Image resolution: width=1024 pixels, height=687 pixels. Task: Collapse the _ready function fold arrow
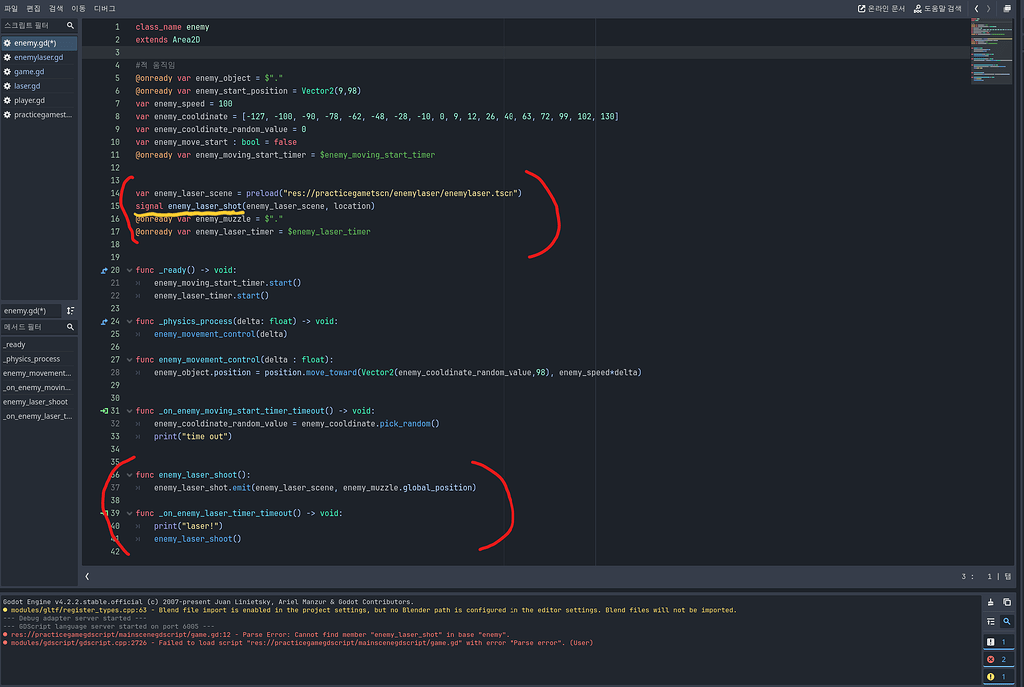tap(129, 270)
